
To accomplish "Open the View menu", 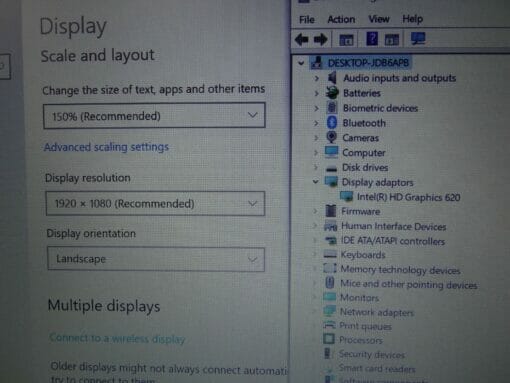I will coord(379,19).
